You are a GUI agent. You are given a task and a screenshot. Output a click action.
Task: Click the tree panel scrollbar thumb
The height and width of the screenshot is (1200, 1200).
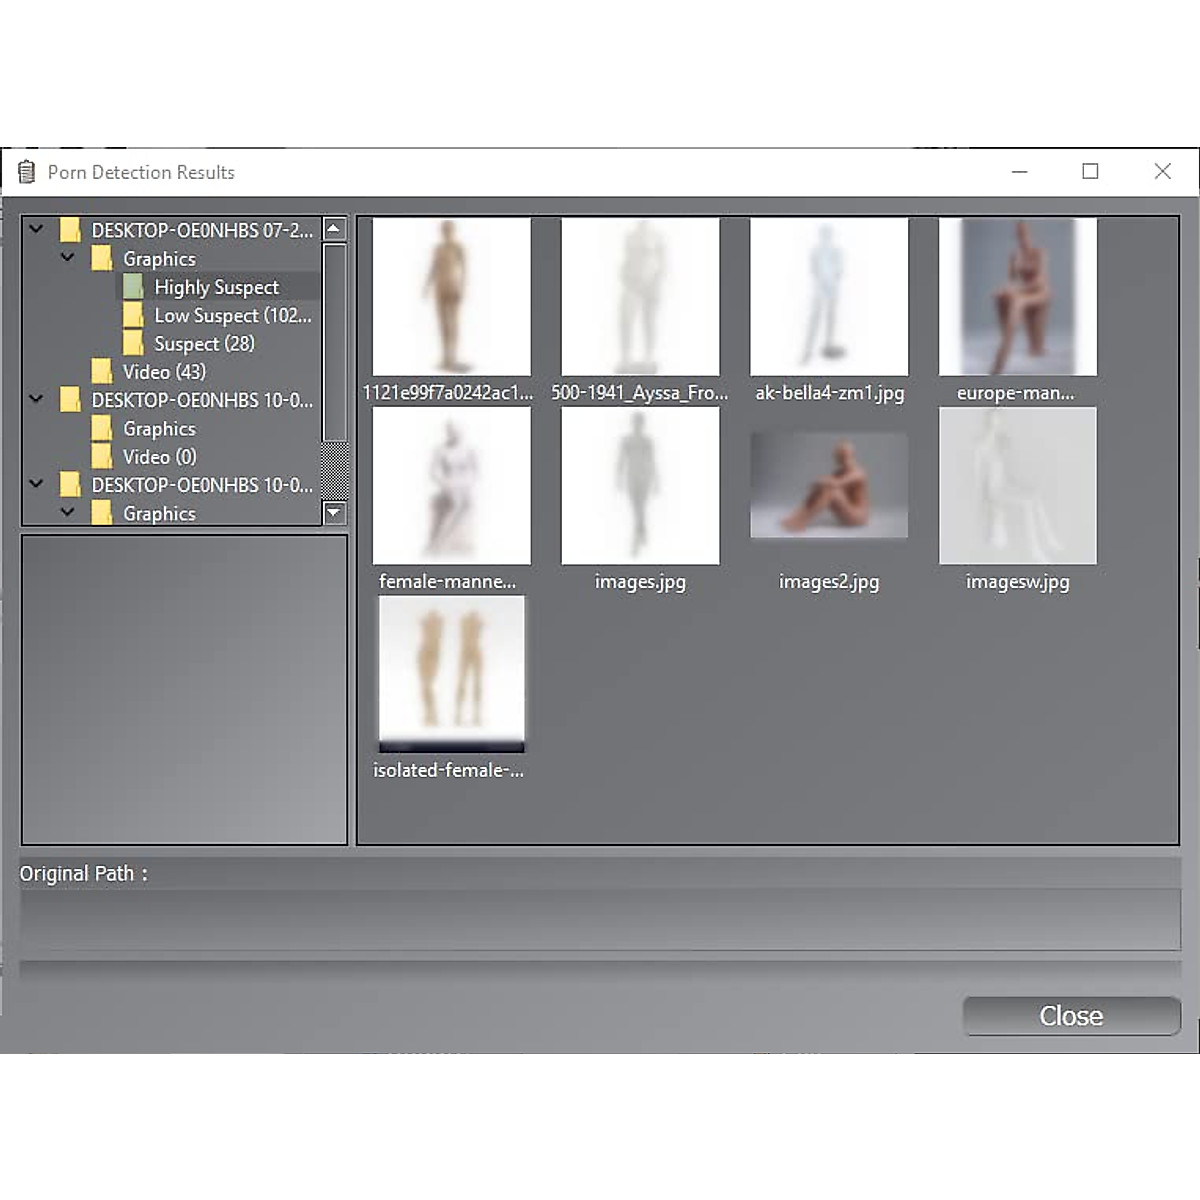[x=334, y=340]
